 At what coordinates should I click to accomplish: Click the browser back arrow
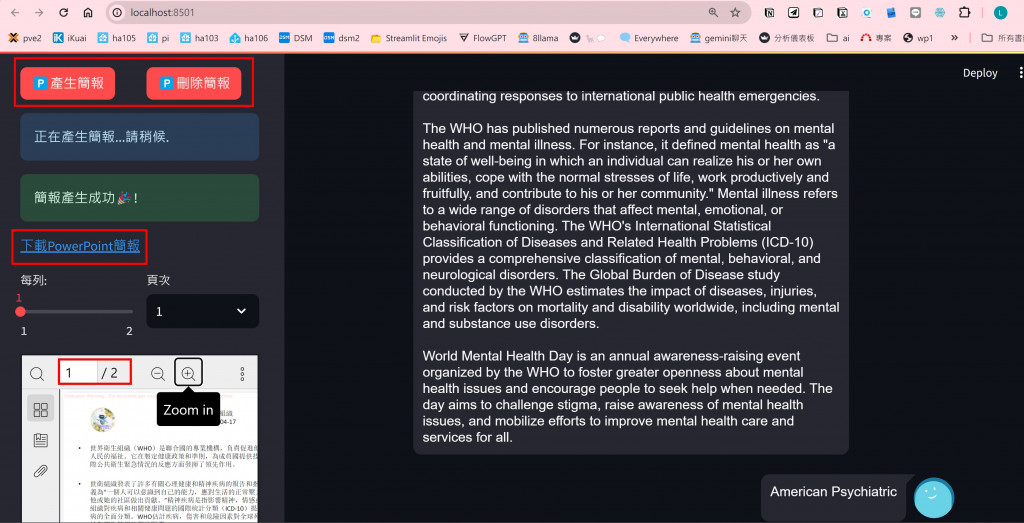[15, 12]
